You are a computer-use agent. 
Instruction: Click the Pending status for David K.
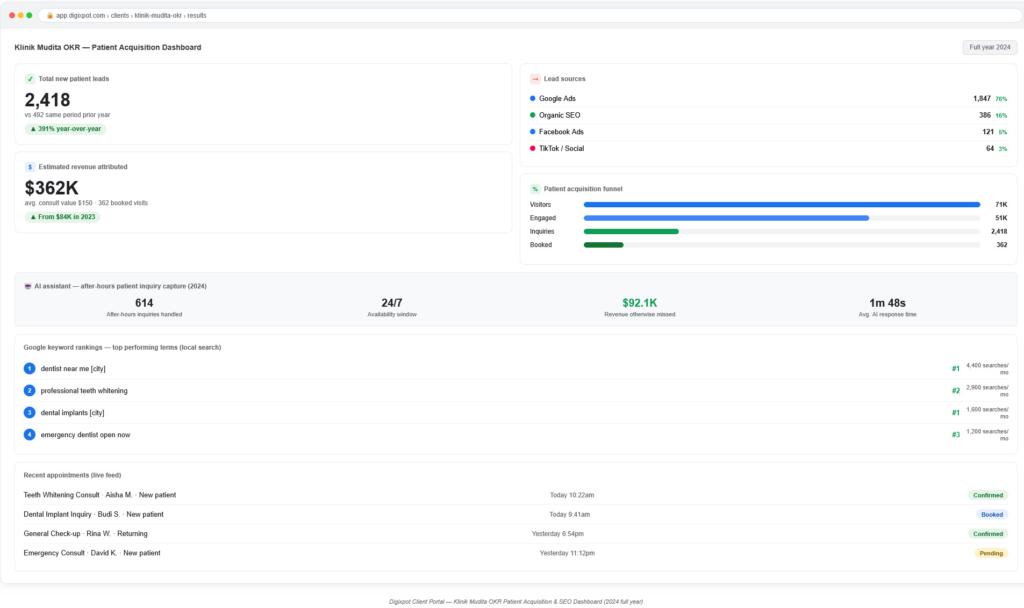(x=991, y=553)
